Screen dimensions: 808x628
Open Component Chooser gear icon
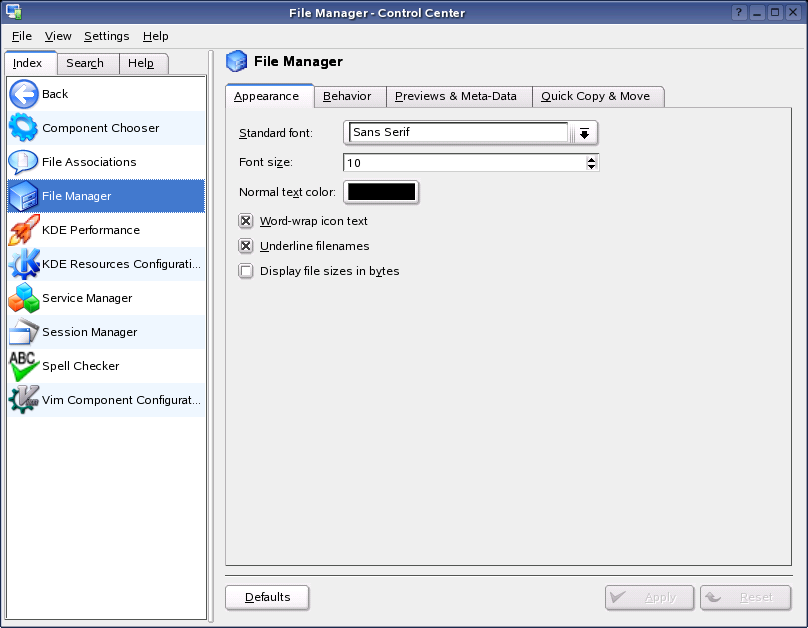24,128
